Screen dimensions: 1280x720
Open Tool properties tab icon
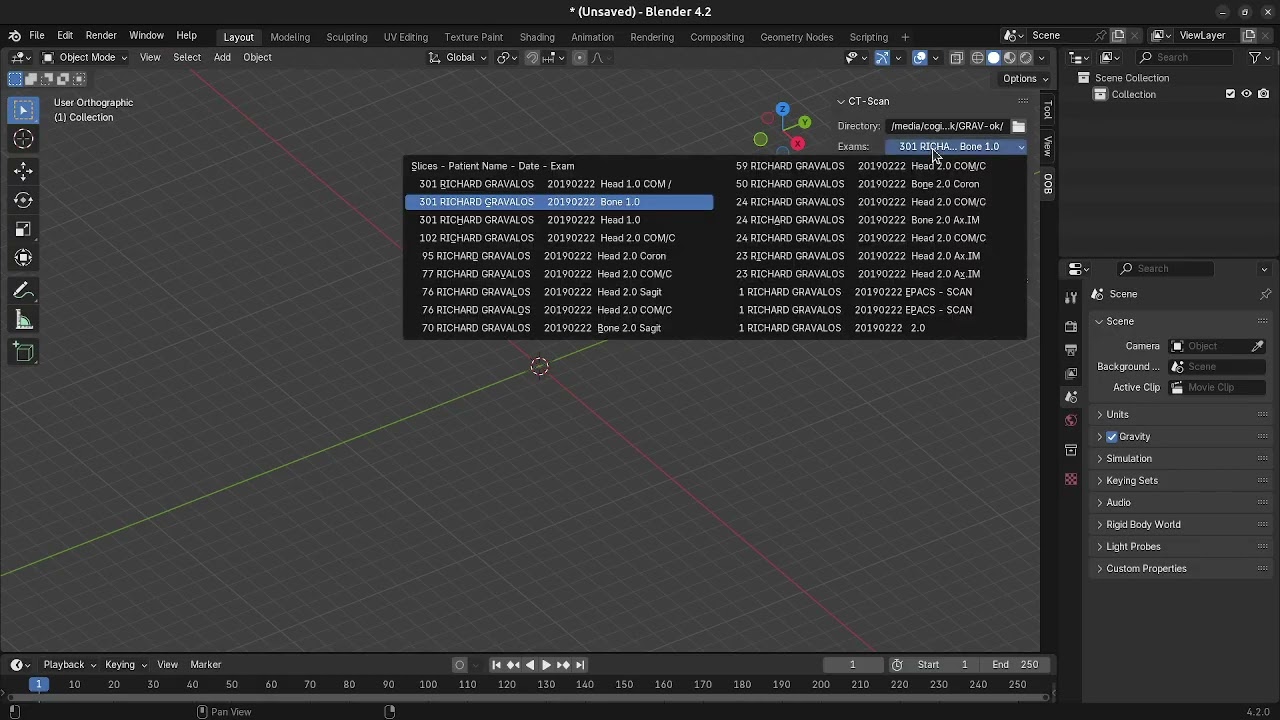[x=1071, y=298]
